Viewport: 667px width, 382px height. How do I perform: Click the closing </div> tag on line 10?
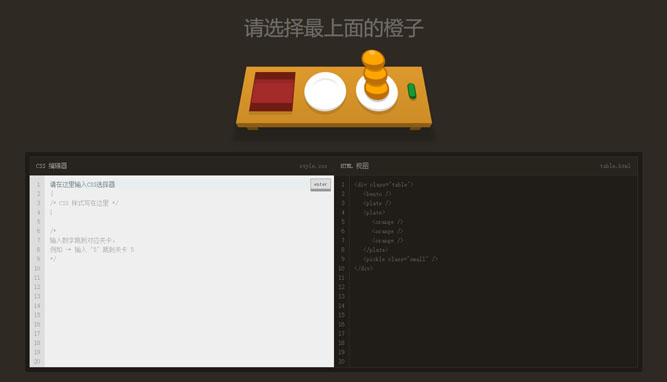[363, 268]
